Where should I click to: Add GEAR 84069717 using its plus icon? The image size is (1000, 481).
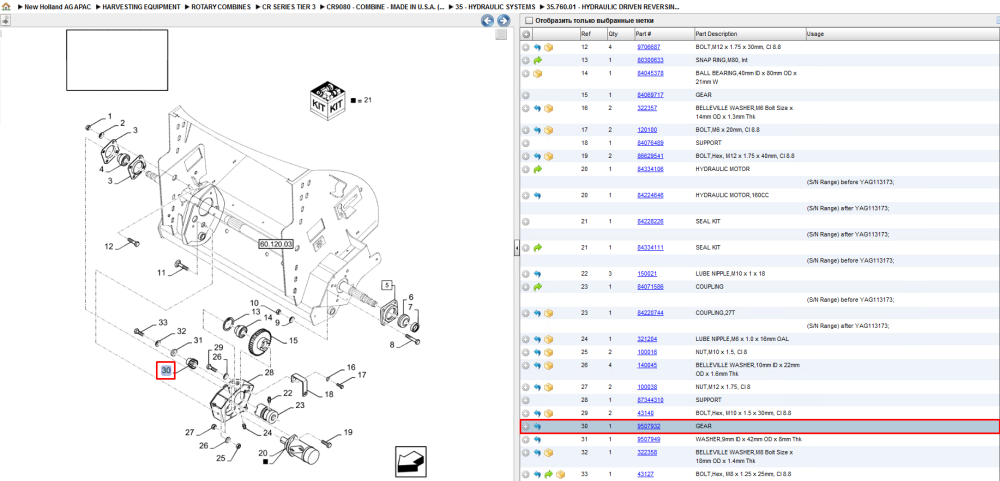526,95
